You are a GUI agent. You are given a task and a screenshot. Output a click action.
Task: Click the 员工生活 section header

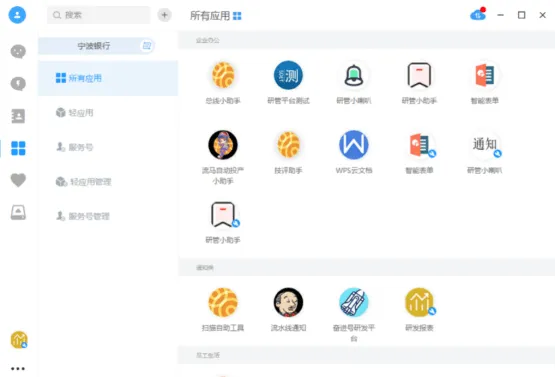click(208, 355)
